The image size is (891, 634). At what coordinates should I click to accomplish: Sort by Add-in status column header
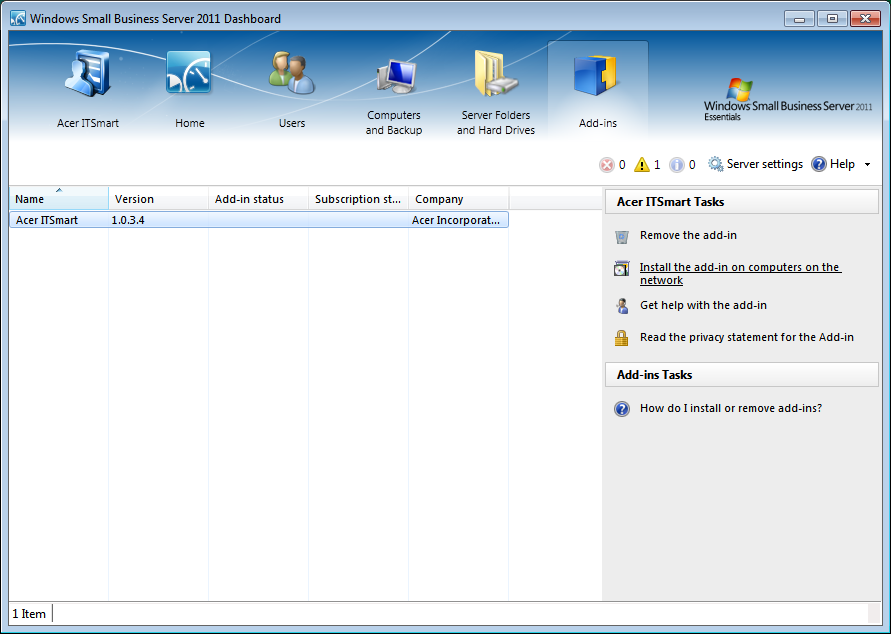click(259, 199)
